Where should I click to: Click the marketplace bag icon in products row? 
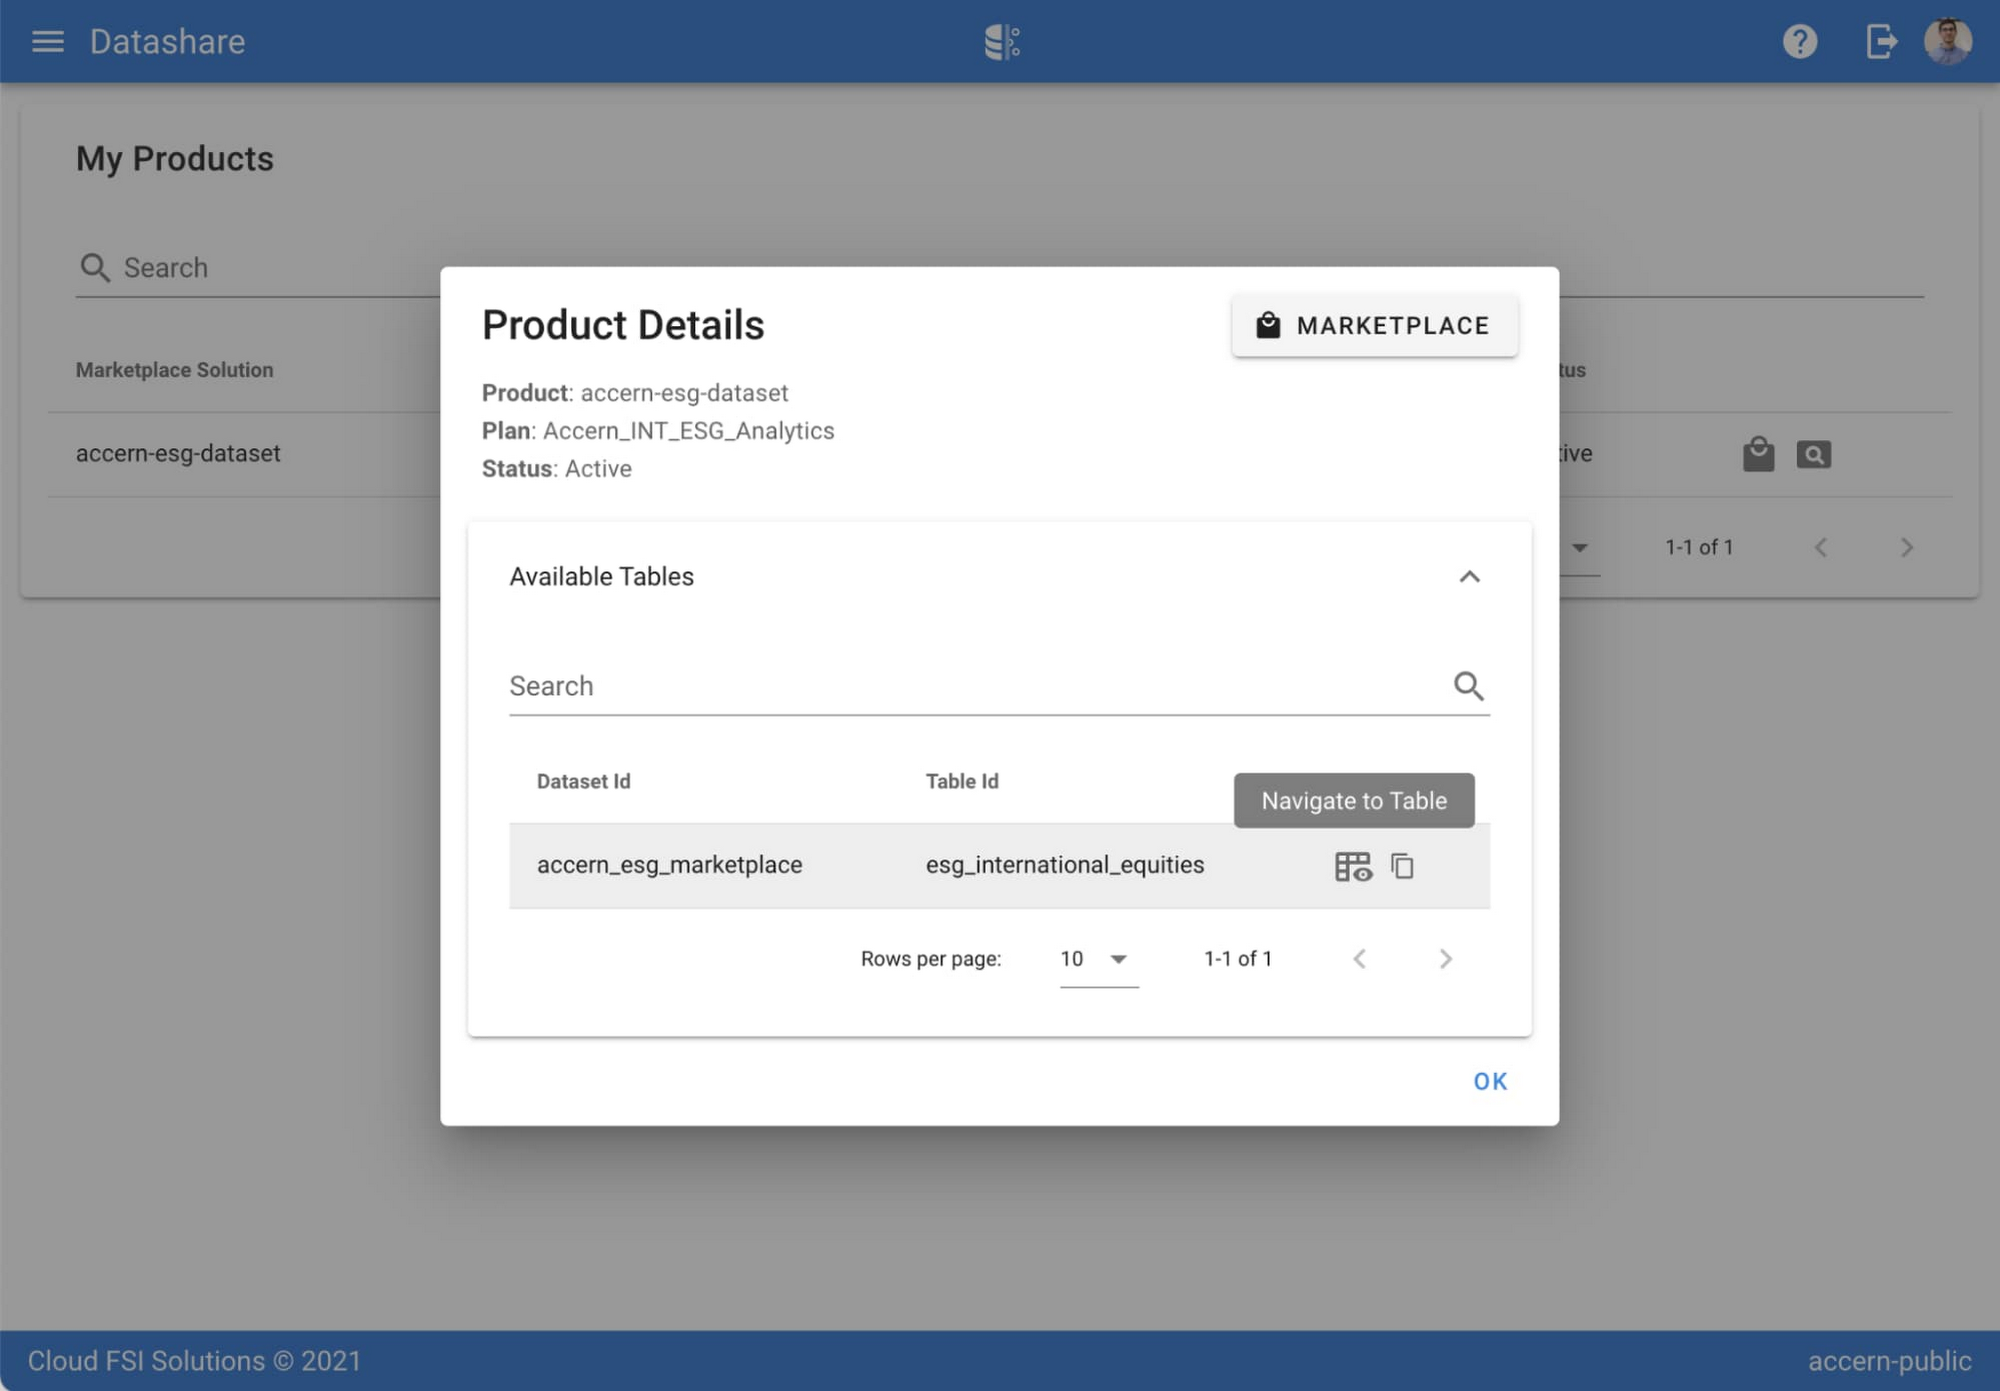tap(1757, 455)
